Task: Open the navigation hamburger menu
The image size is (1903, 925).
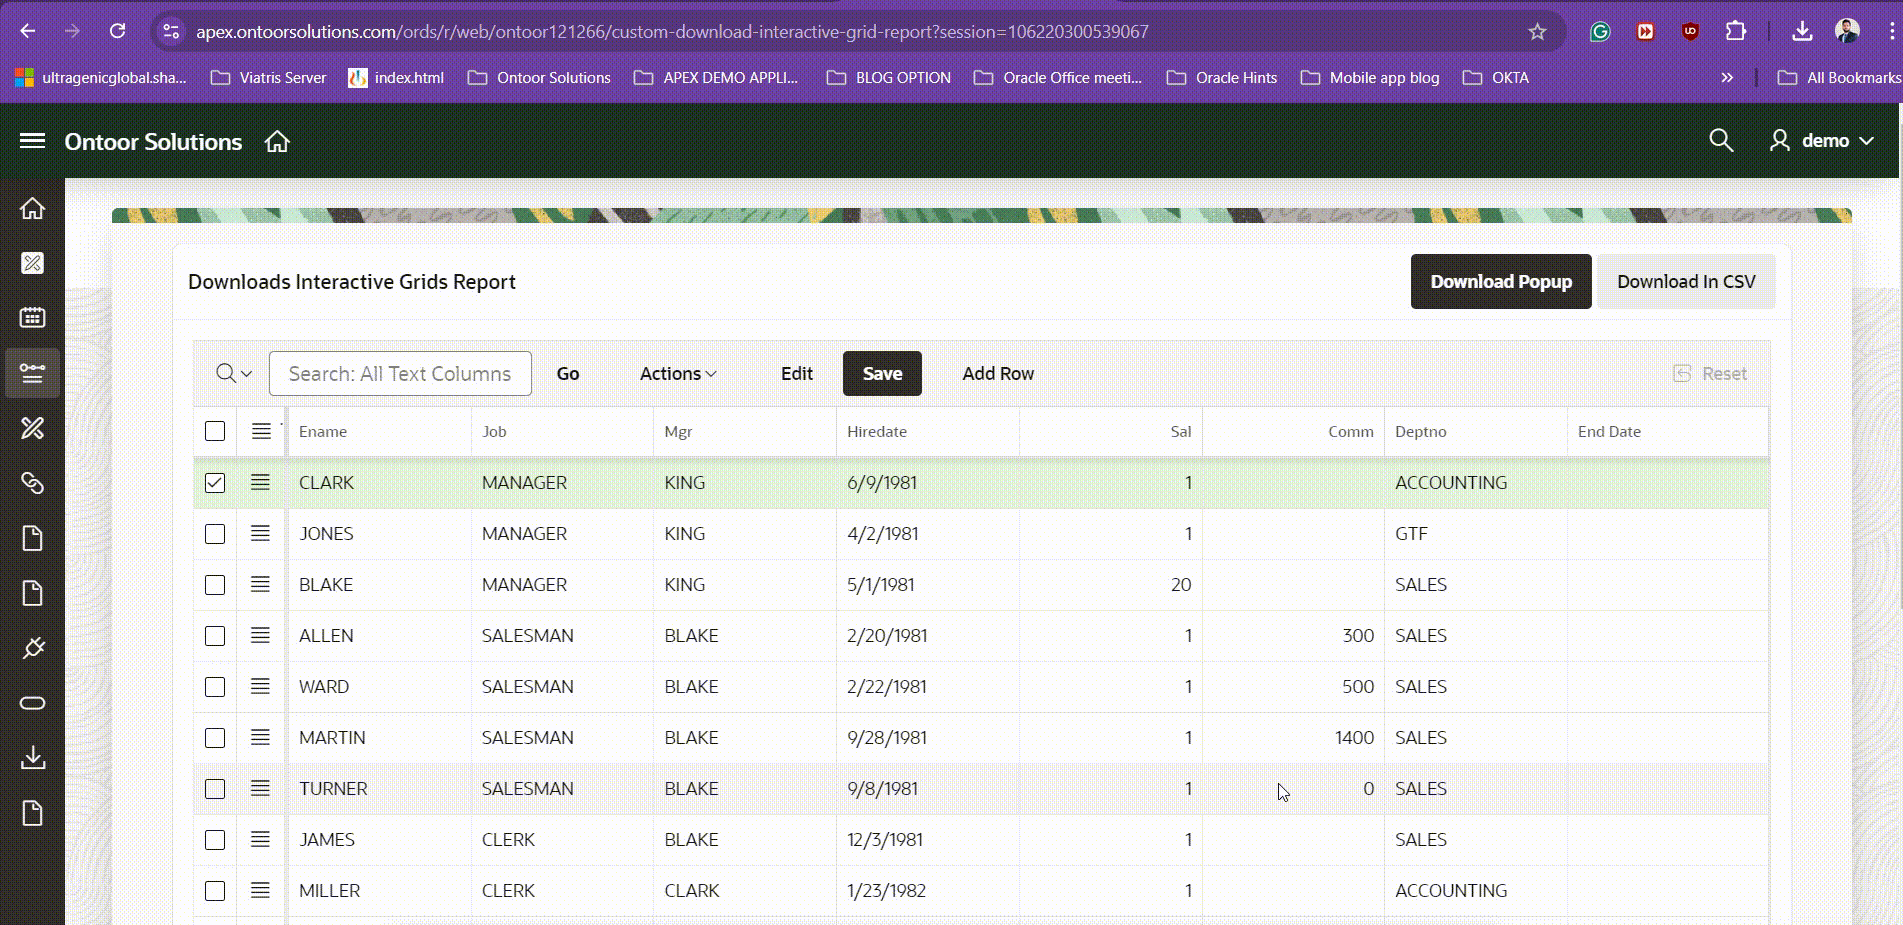Action: (x=32, y=140)
